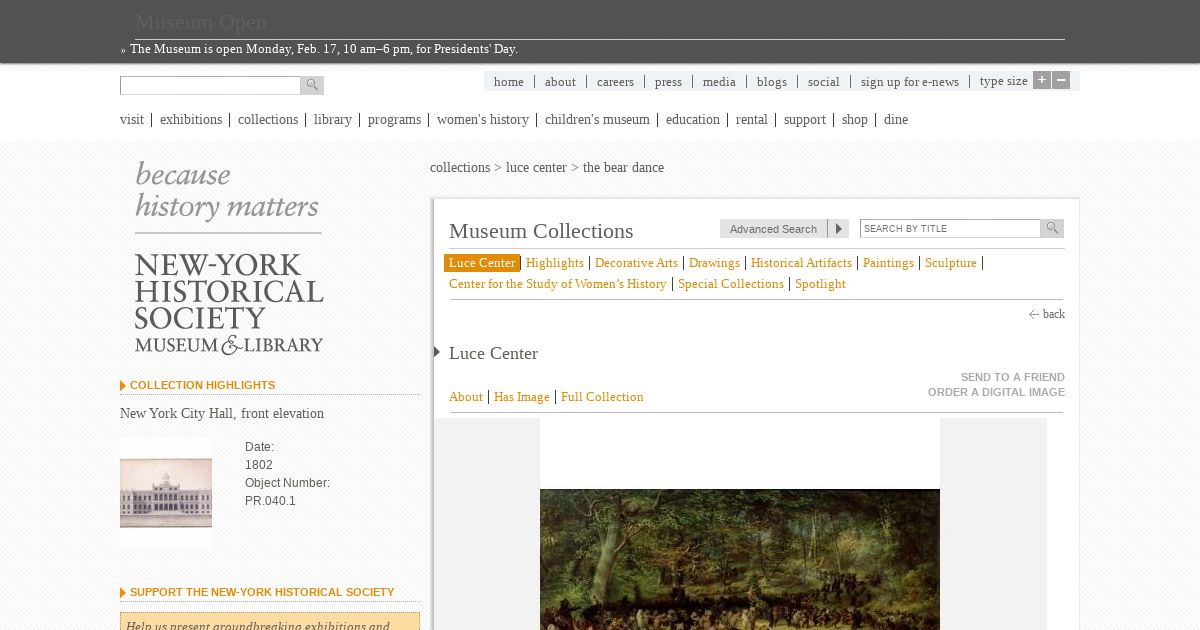Click the back link text
Viewport: 1200px width, 630px height.
pos(1054,314)
